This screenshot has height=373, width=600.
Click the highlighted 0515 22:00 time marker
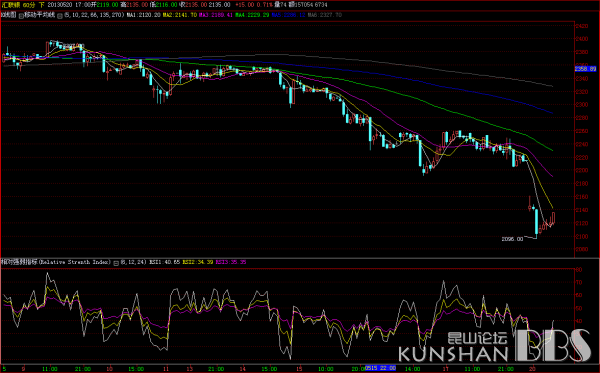(380, 368)
